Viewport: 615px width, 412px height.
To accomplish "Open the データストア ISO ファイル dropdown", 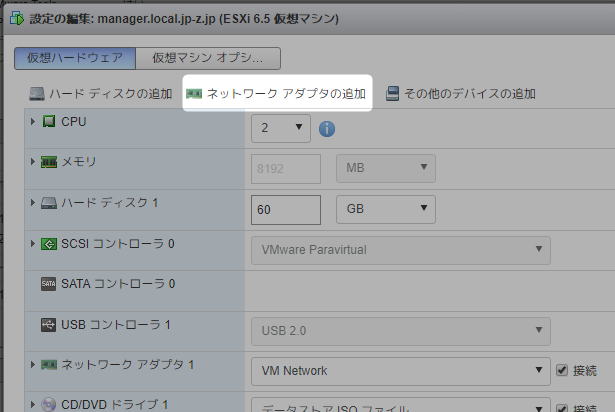I will tap(401, 405).
